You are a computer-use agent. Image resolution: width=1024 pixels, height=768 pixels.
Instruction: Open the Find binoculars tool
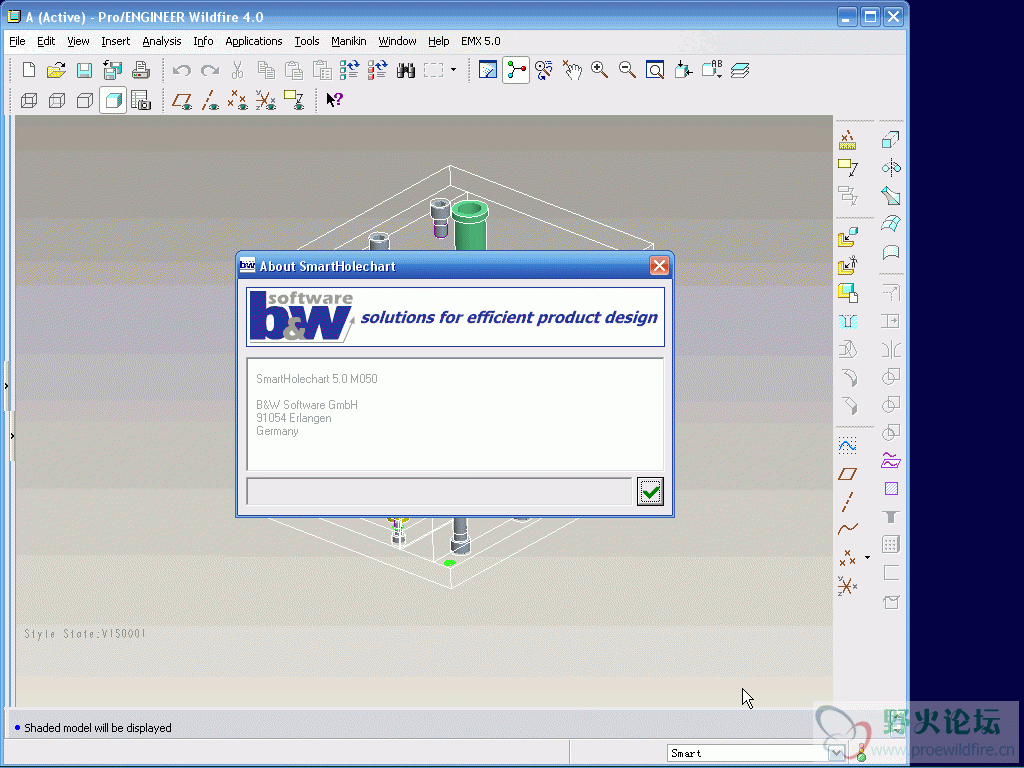(406, 70)
